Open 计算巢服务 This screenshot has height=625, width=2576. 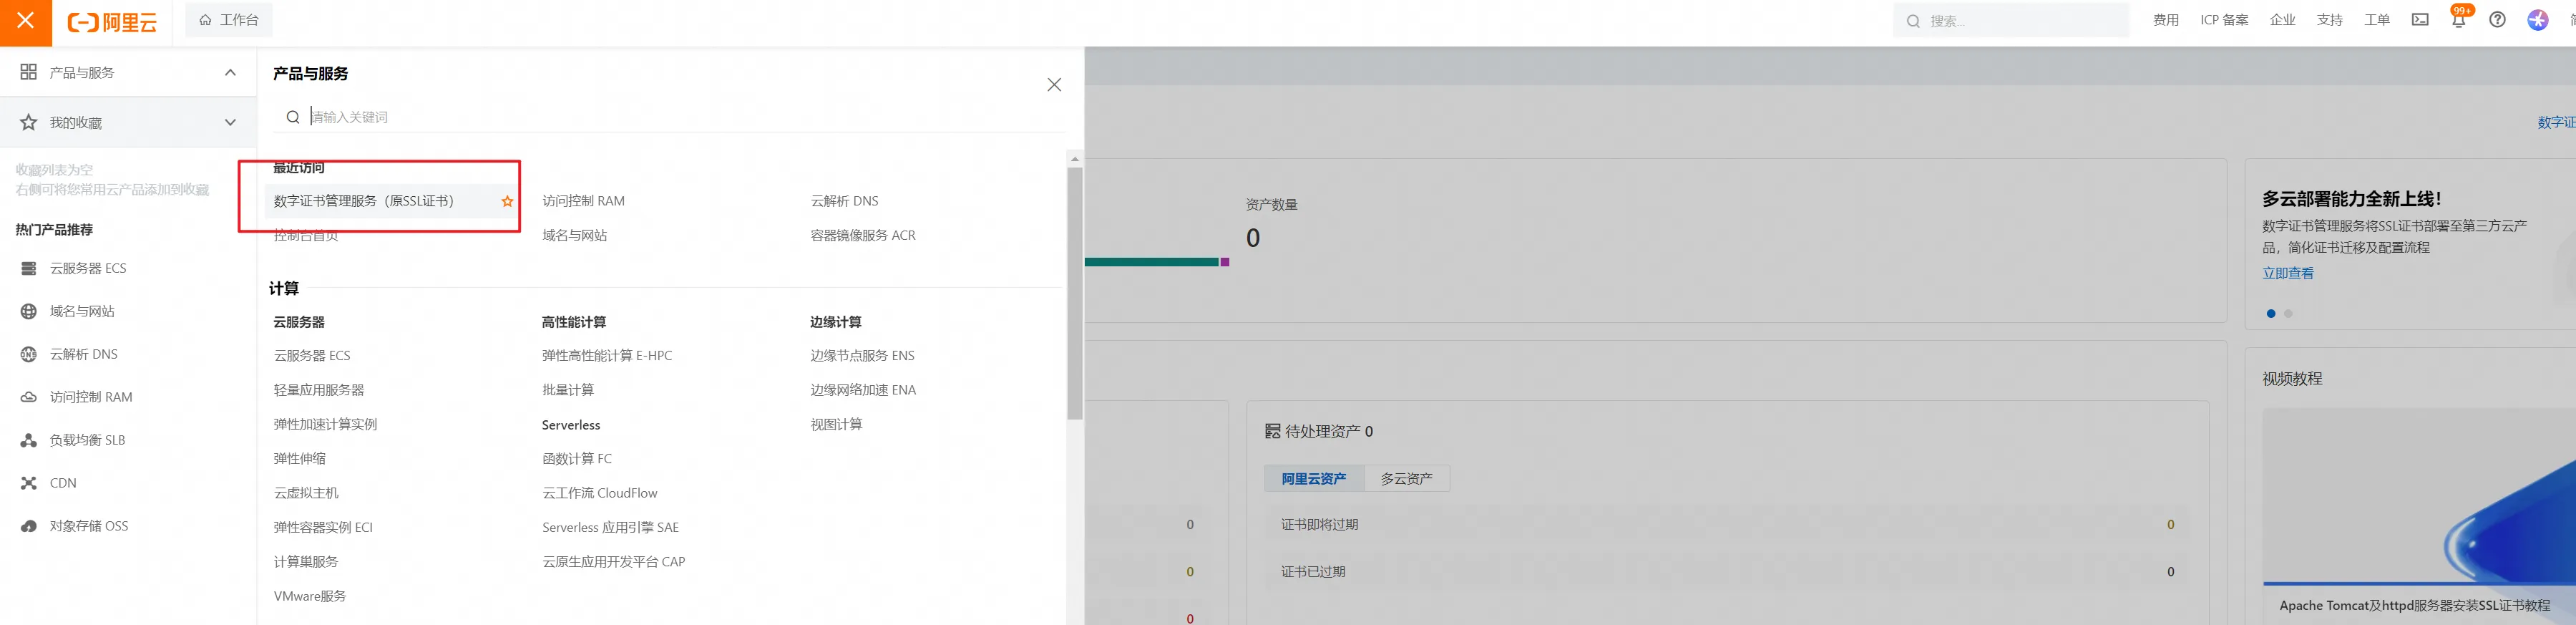[306, 561]
